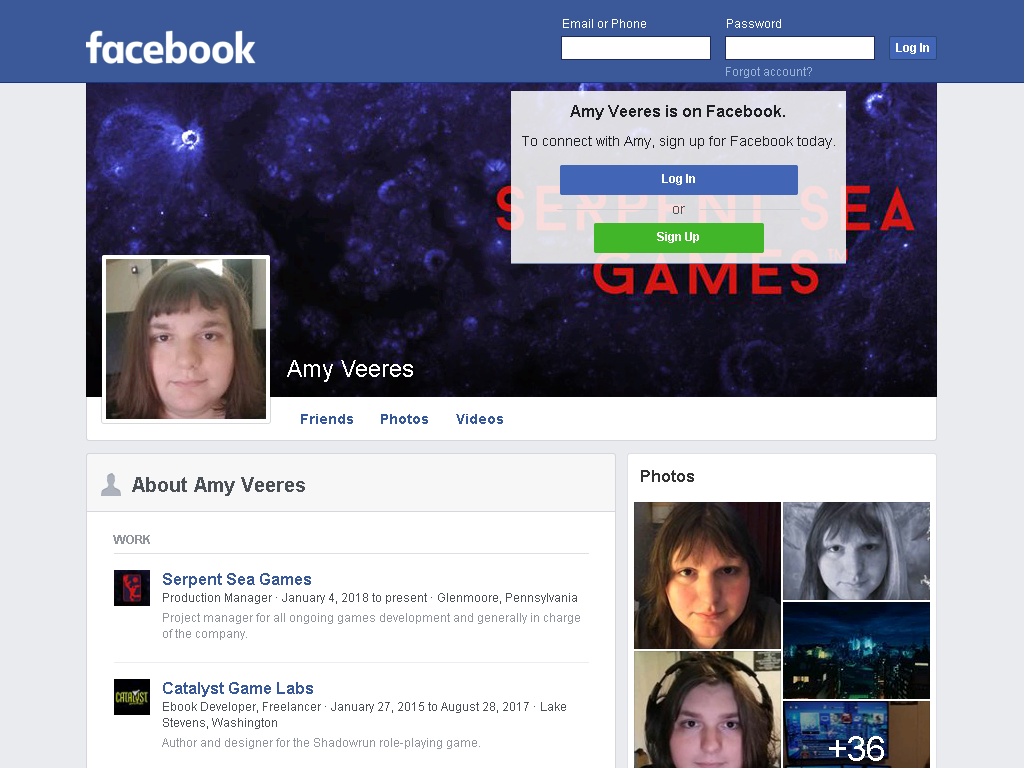Open the Catalyst Game Labs page link
The height and width of the screenshot is (768, 1024).
click(x=238, y=688)
